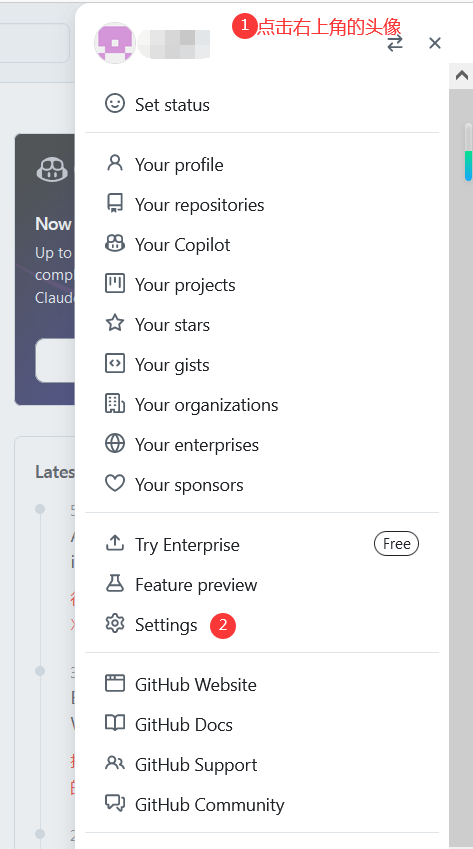Screen dimensions: 473x849
Task: Click the globe icon for enterprises
Action: tap(115, 443)
